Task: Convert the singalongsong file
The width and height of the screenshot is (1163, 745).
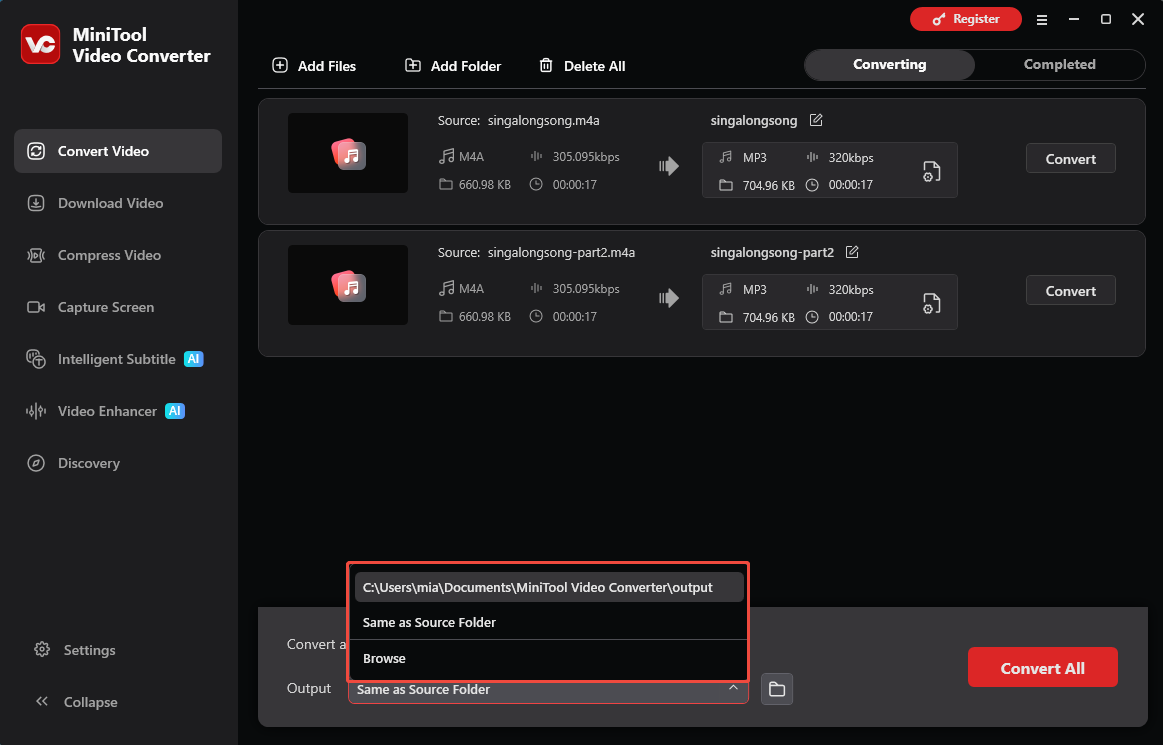Action: 1070,159
